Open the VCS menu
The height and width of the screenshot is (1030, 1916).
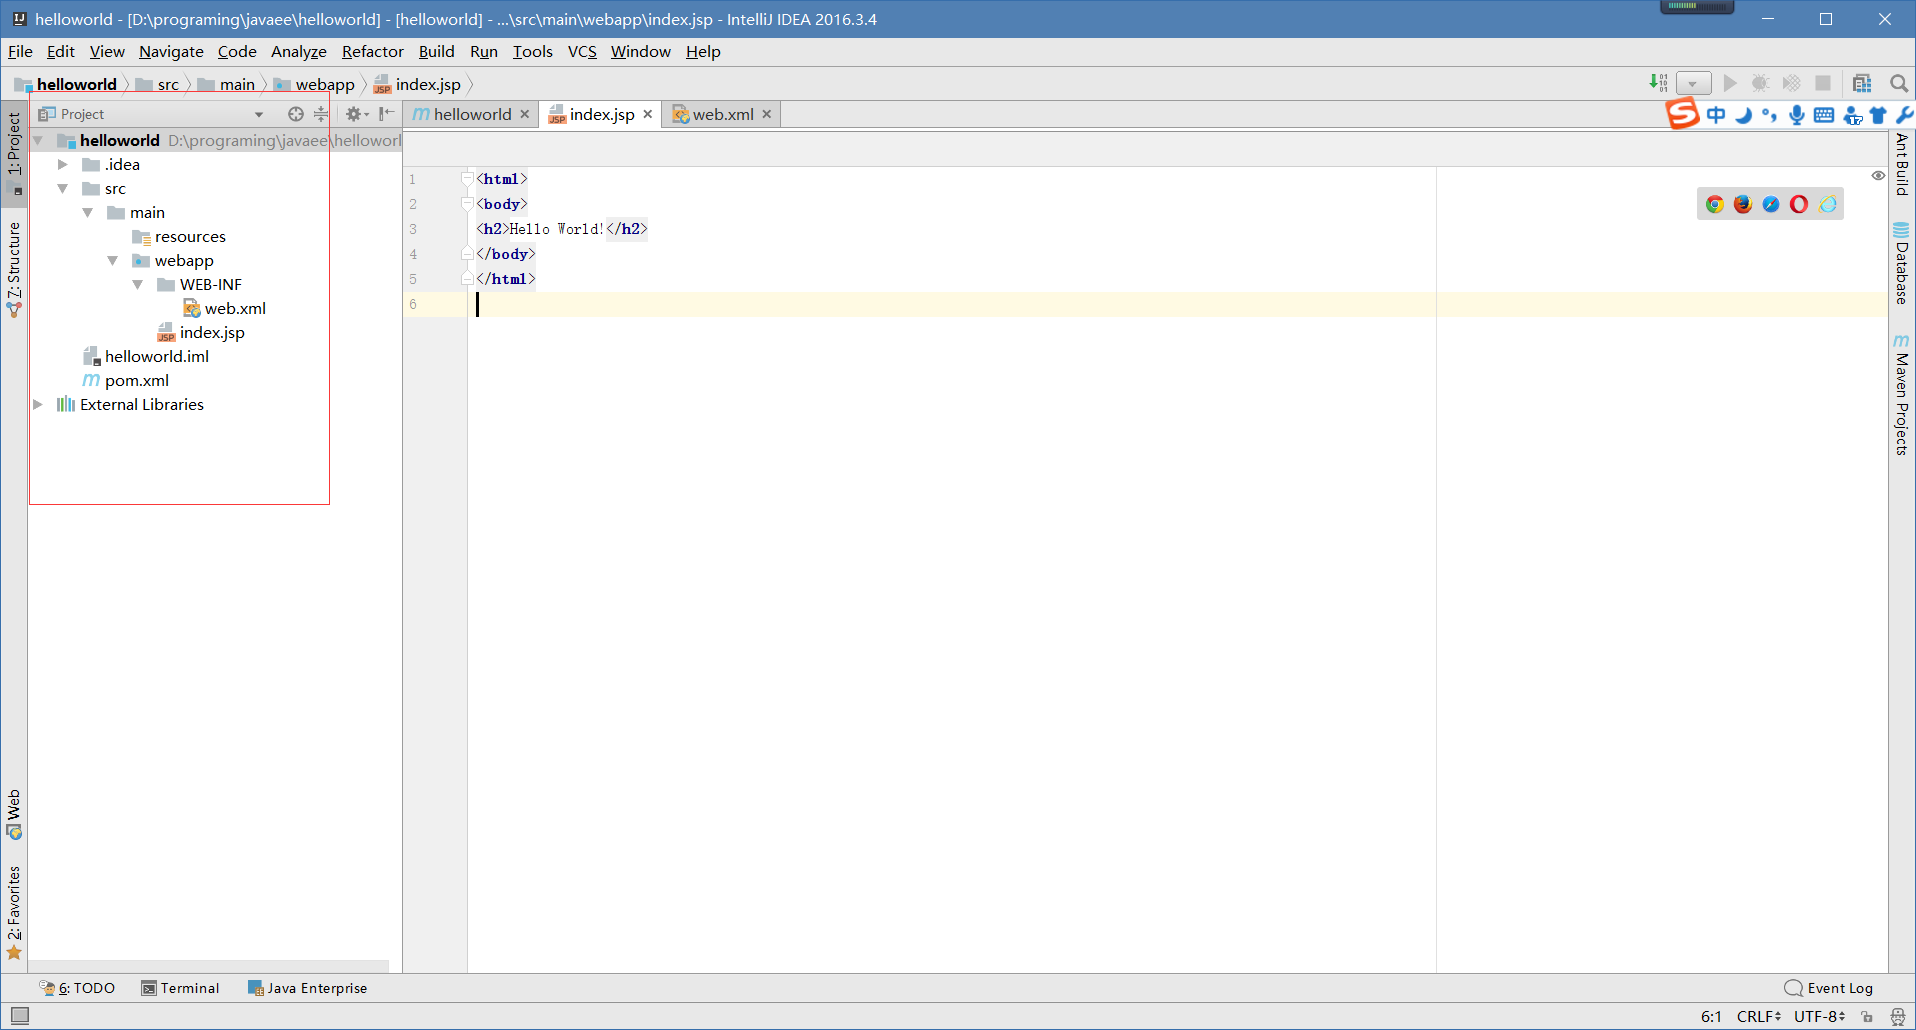(x=582, y=52)
